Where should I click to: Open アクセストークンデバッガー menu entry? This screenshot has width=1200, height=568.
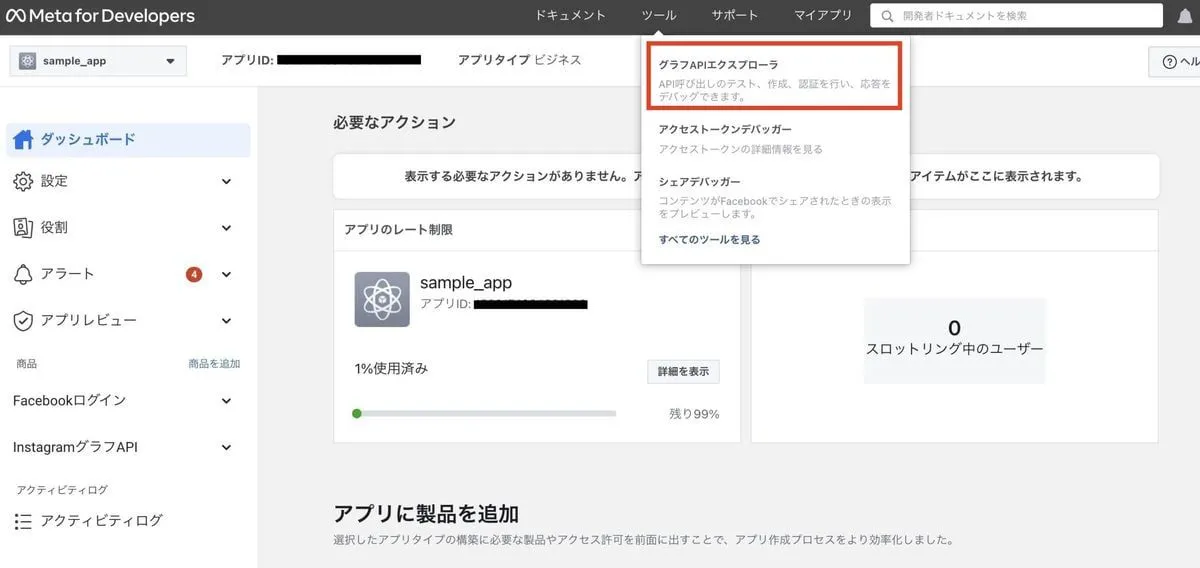coord(725,130)
